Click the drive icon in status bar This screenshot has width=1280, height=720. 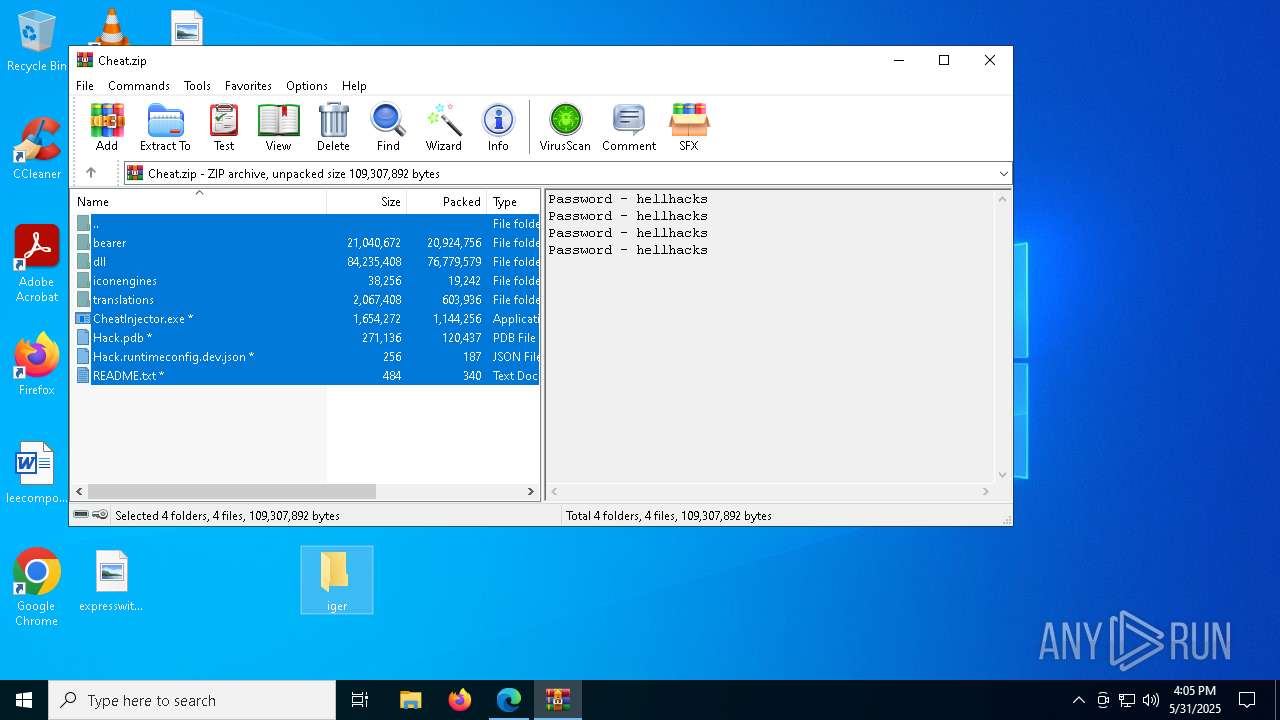(x=81, y=514)
